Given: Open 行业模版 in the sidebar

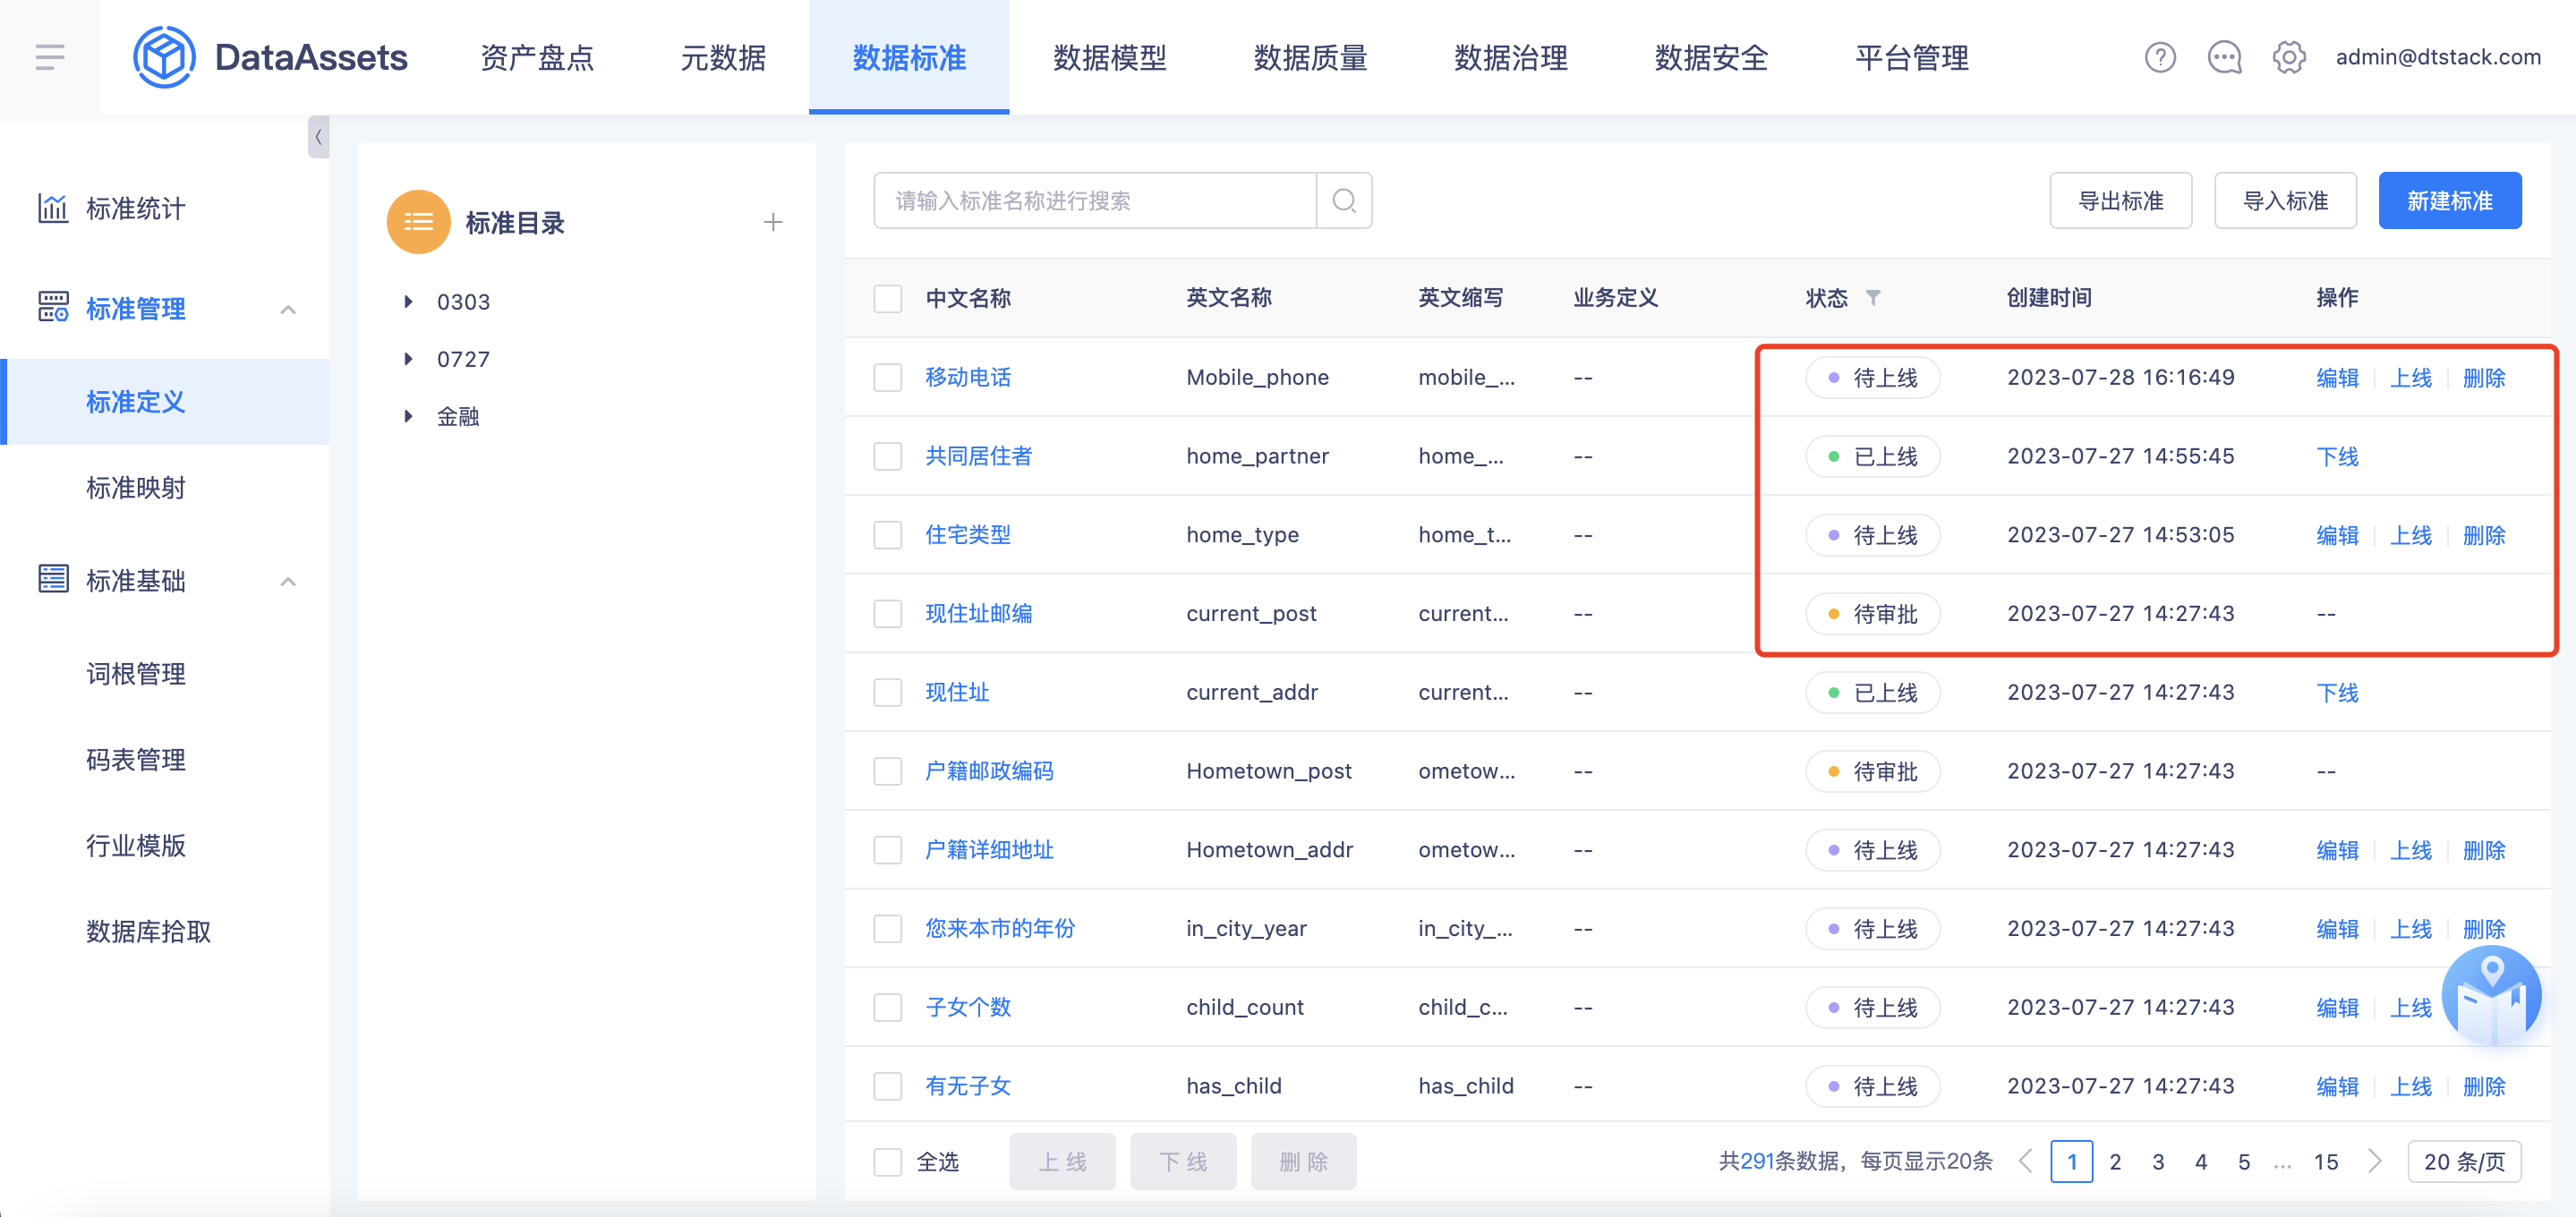Looking at the screenshot, I should click(x=136, y=845).
